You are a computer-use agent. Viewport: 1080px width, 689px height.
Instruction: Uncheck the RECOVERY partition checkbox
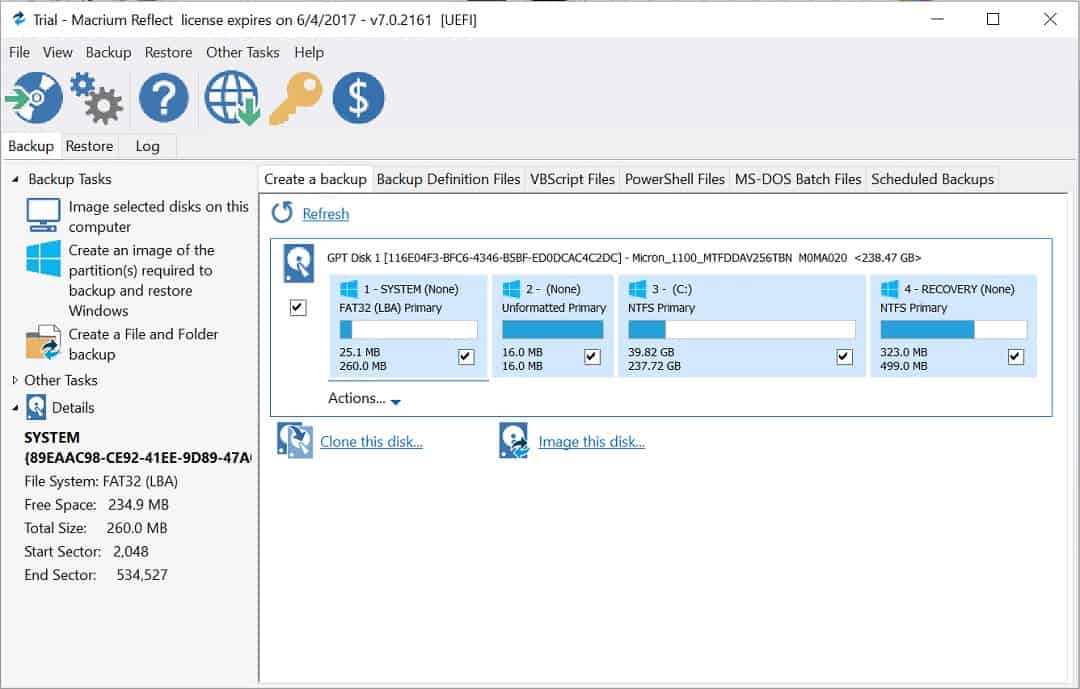[1016, 356]
